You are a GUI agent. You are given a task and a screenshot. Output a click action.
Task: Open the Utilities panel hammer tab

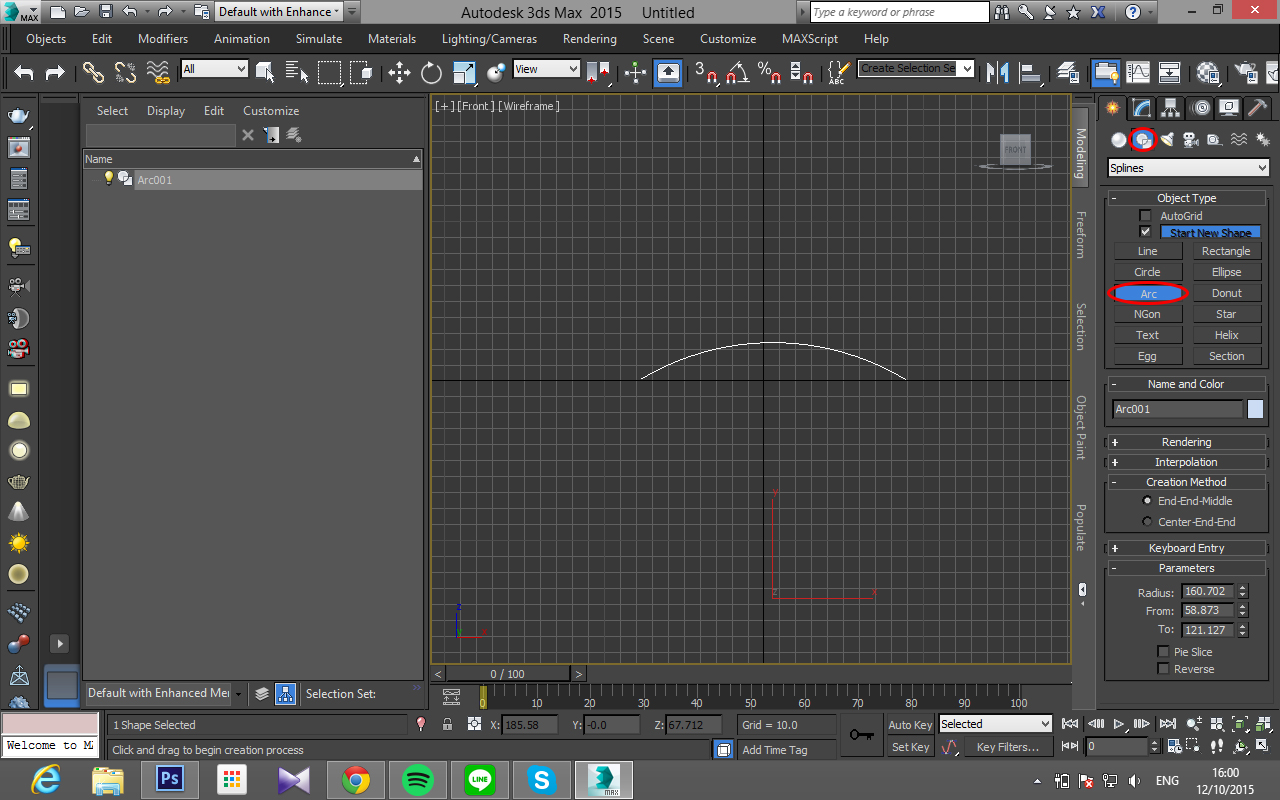(1258, 108)
